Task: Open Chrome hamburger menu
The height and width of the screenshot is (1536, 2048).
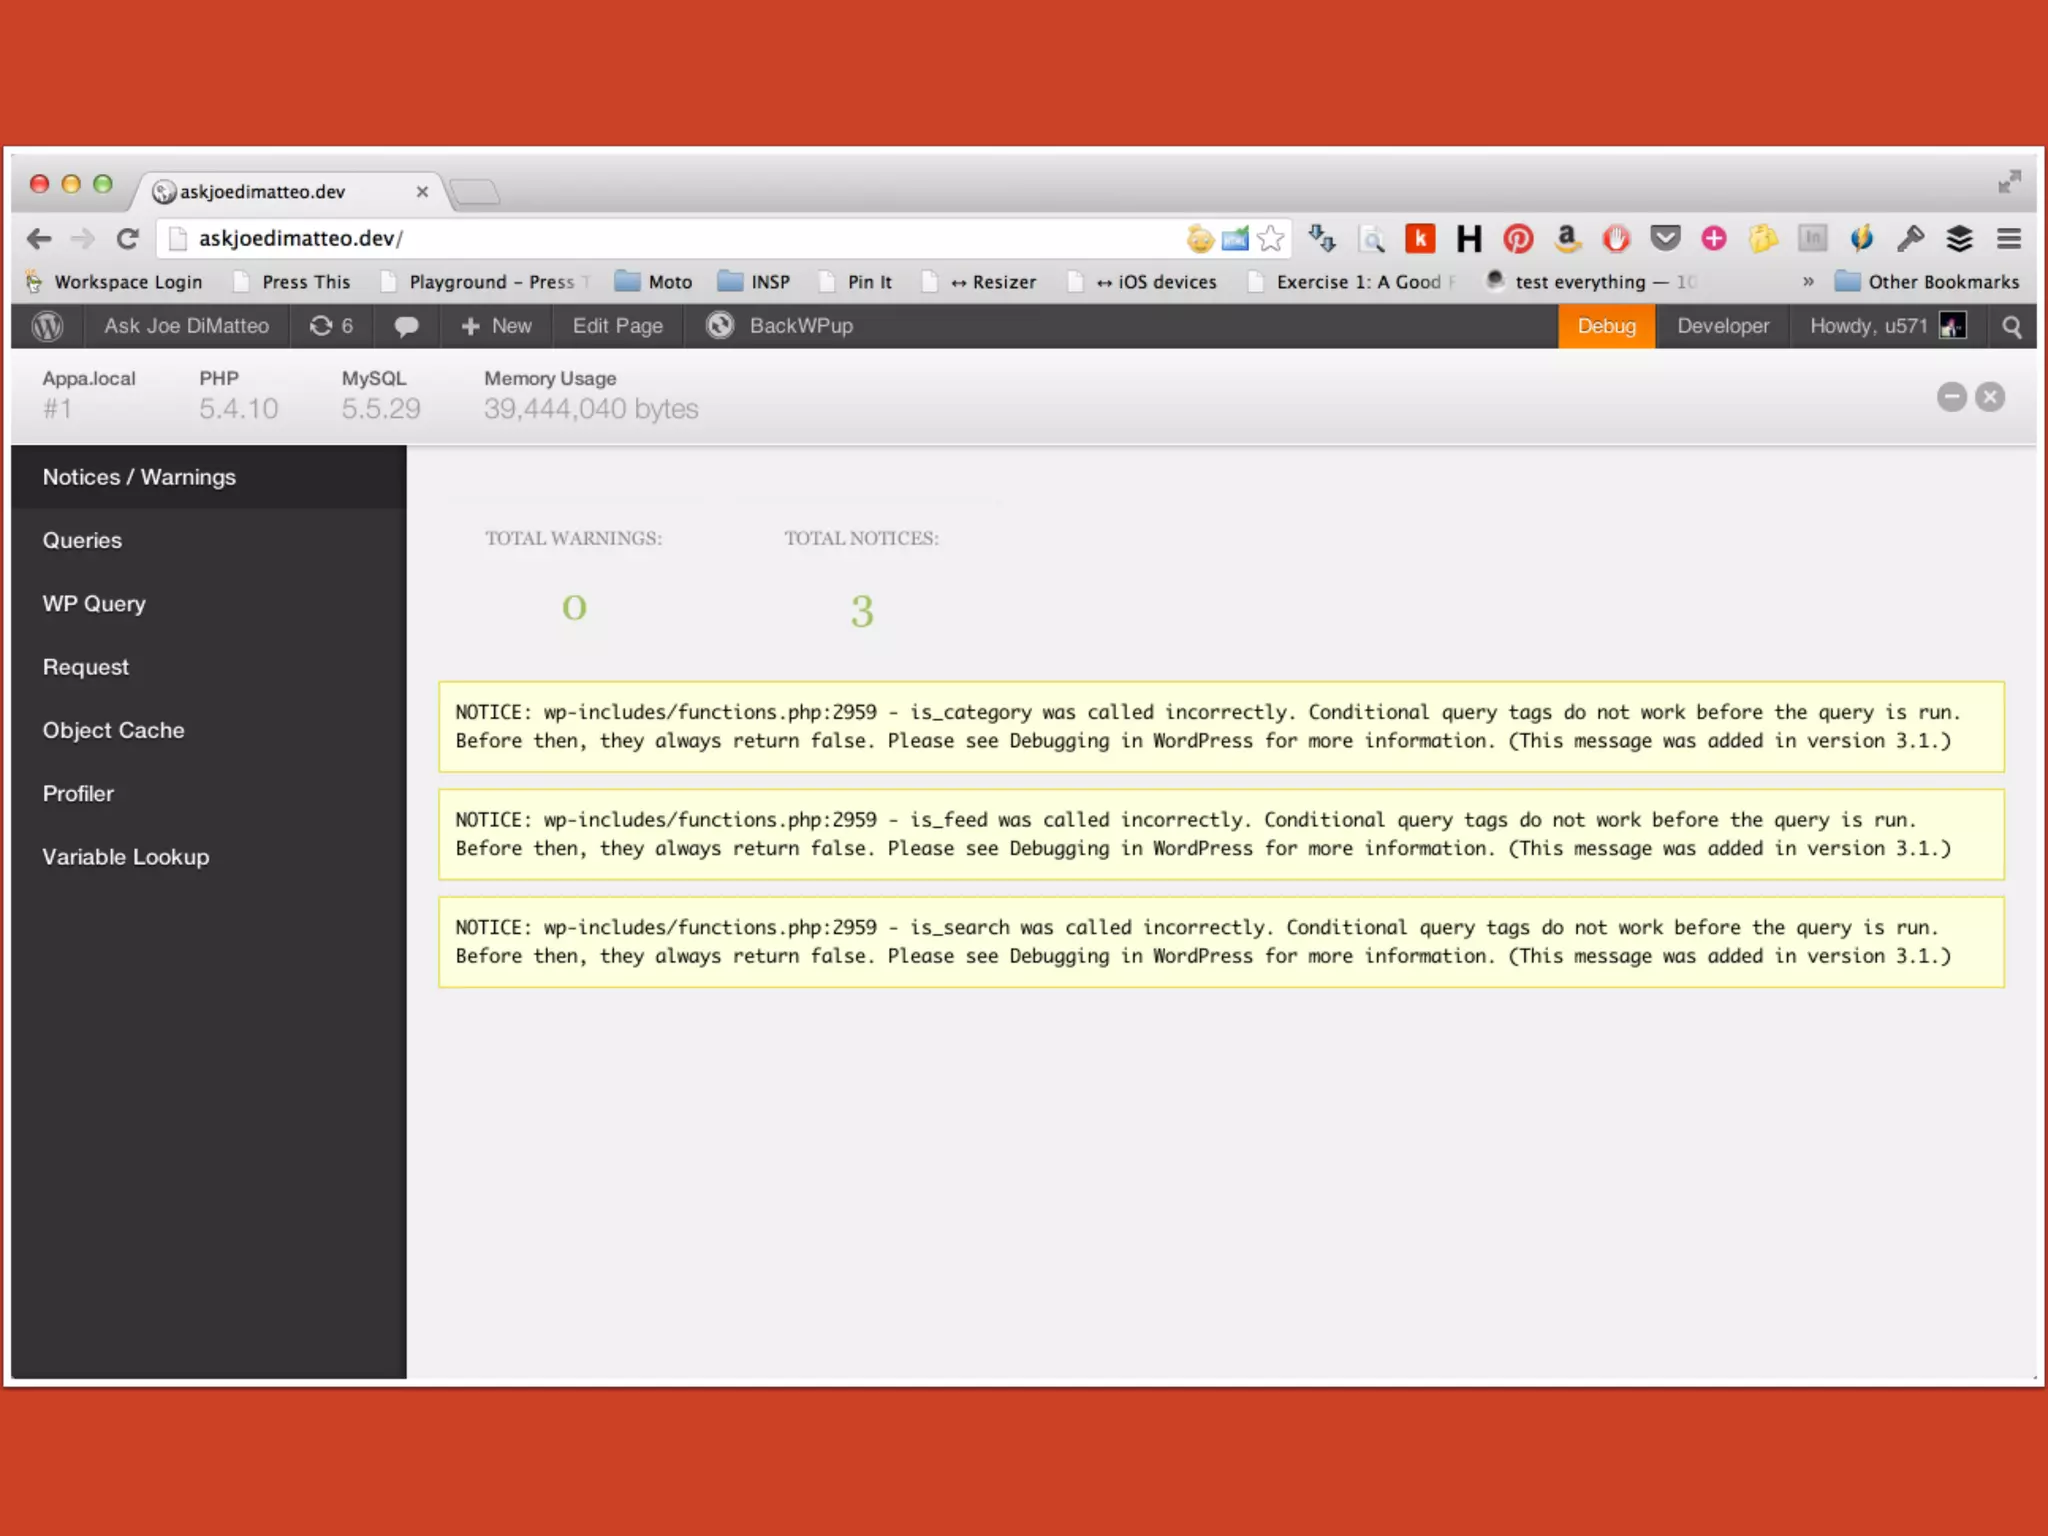Action: click(2009, 238)
